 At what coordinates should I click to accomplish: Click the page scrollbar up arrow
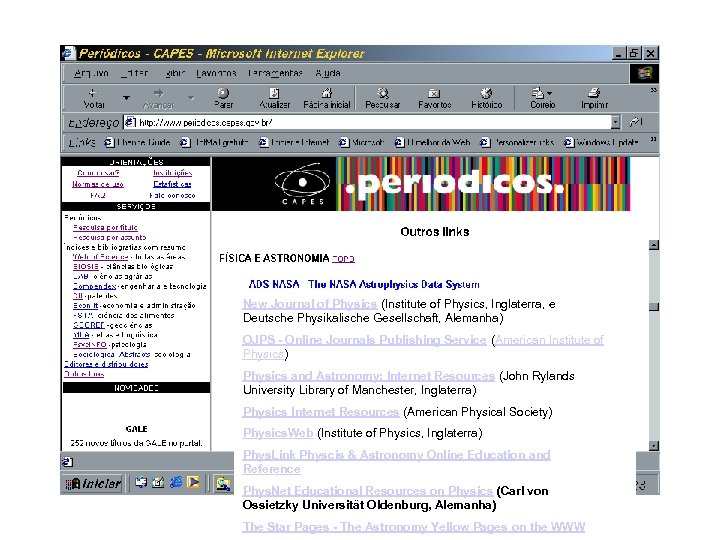(x=654, y=245)
